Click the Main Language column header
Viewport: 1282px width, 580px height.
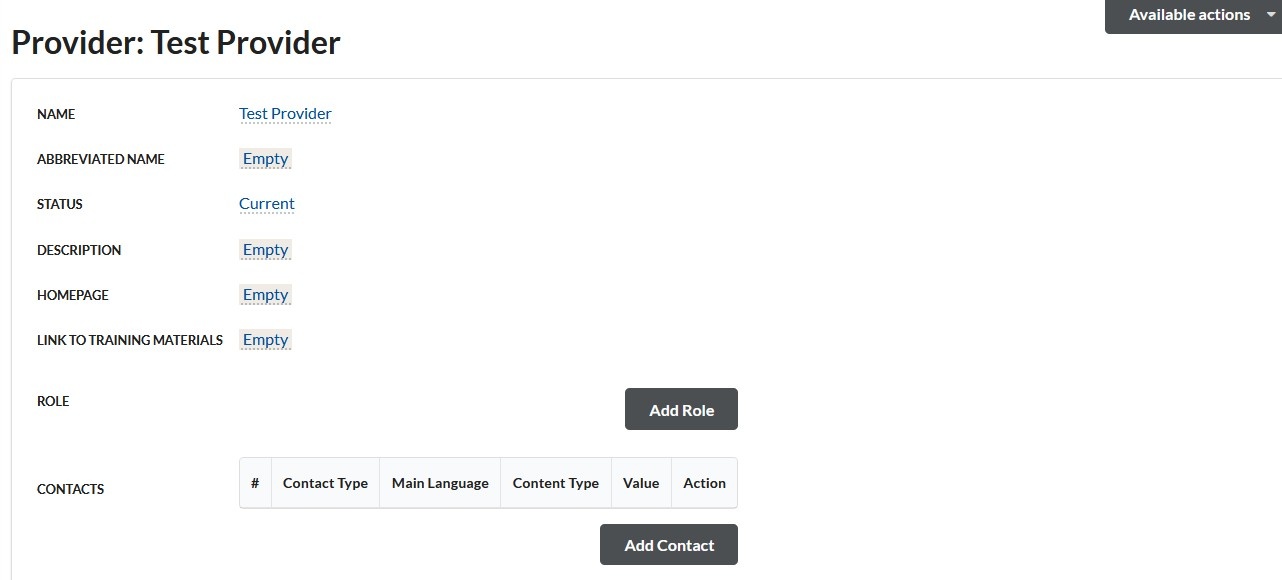click(x=440, y=483)
